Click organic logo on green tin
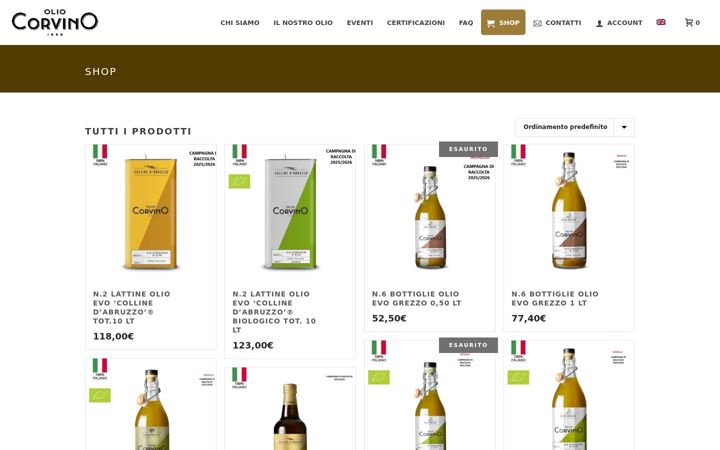720x450 pixels. point(239,181)
